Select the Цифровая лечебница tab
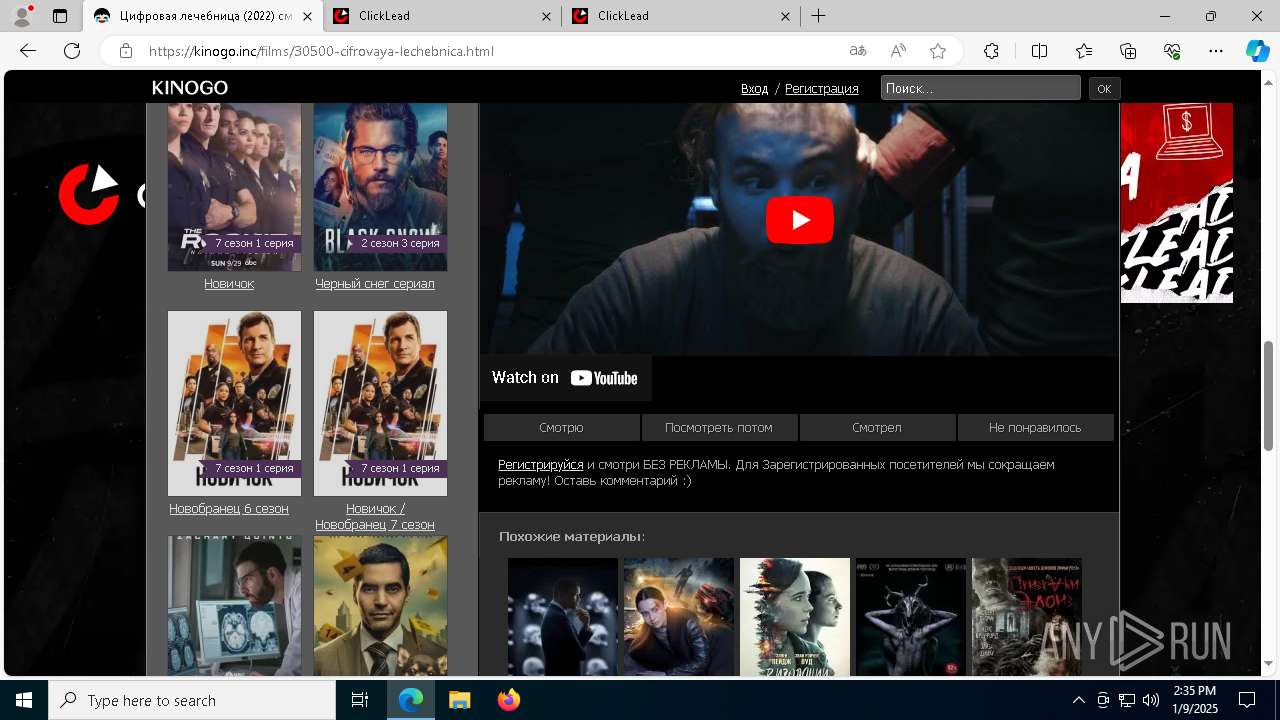This screenshot has width=1280, height=720. coord(202,16)
